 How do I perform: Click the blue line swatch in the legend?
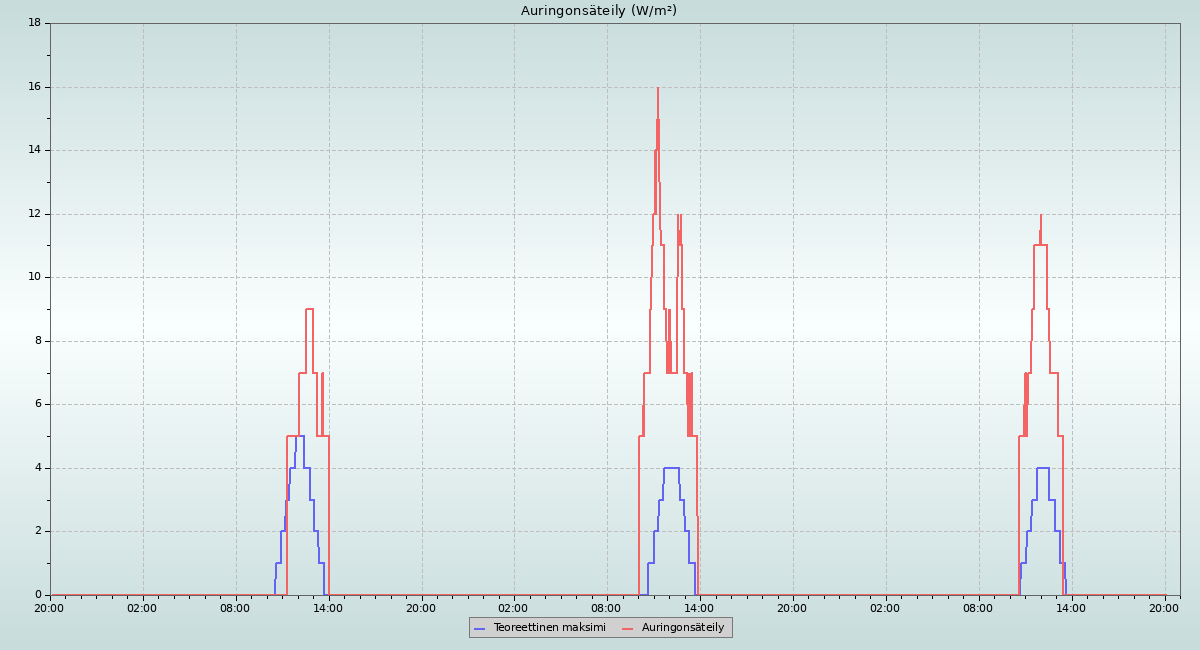(x=480, y=628)
